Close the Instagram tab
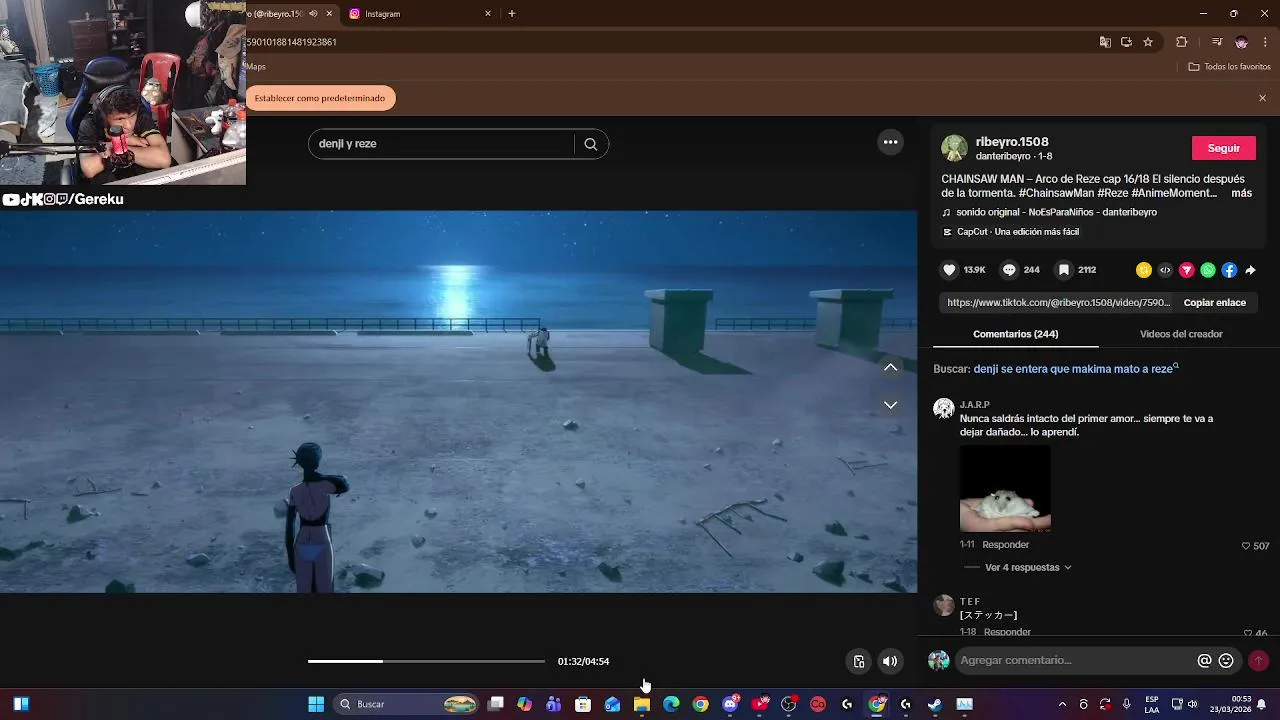The width and height of the screenshot is (1280, 720). click(x=488, y=14)
